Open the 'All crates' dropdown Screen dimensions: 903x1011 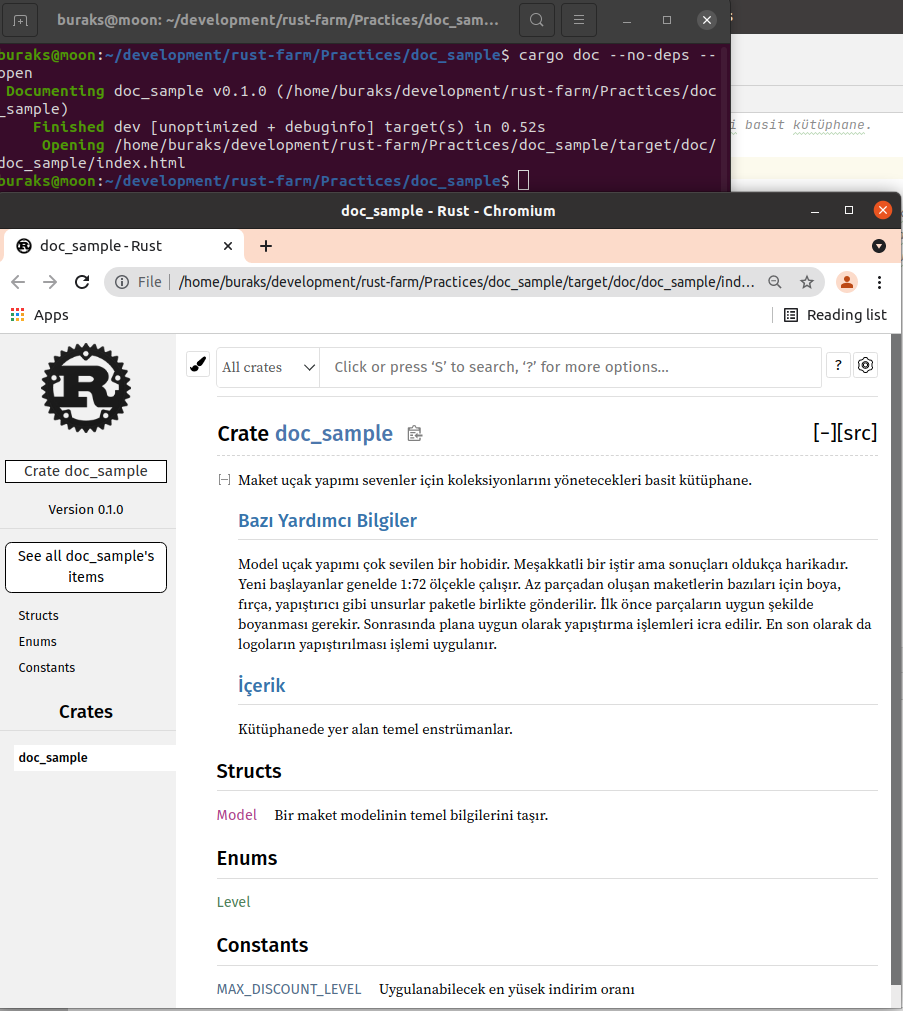(268, 367)
